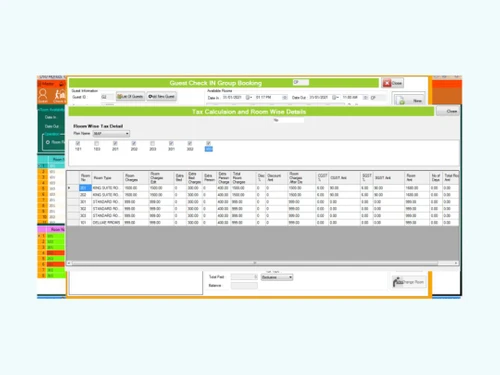Toggle the checkbox for room 302
Viewport: 500px width, 375px height.
(x=190, y=143)
